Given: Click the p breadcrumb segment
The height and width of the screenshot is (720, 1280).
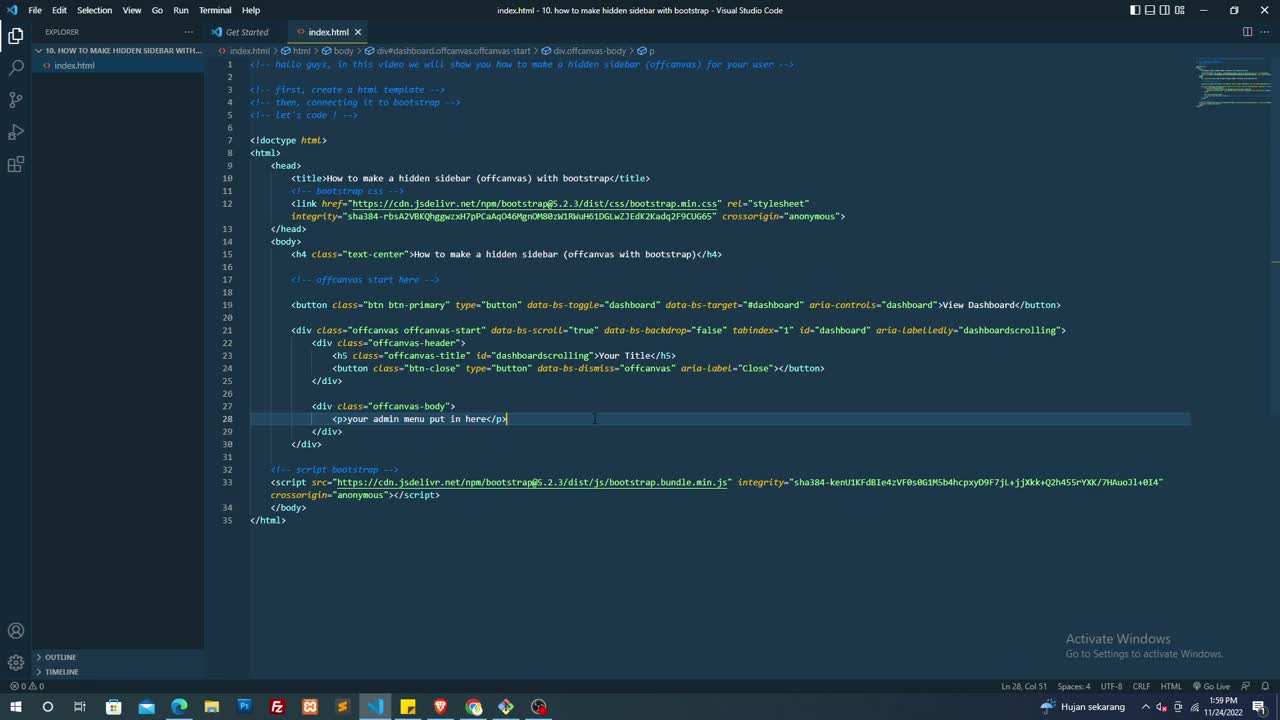Looking at the screenshot, I should [647, 50].
